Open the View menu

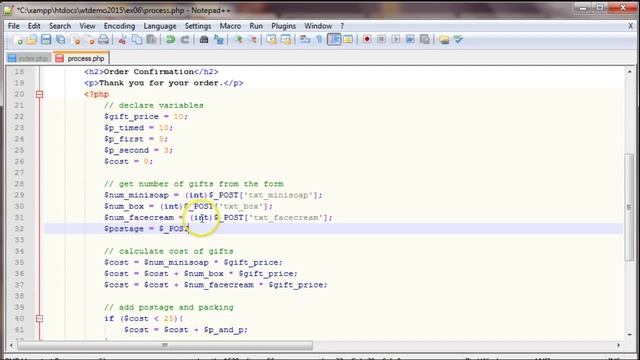[87, 26]
